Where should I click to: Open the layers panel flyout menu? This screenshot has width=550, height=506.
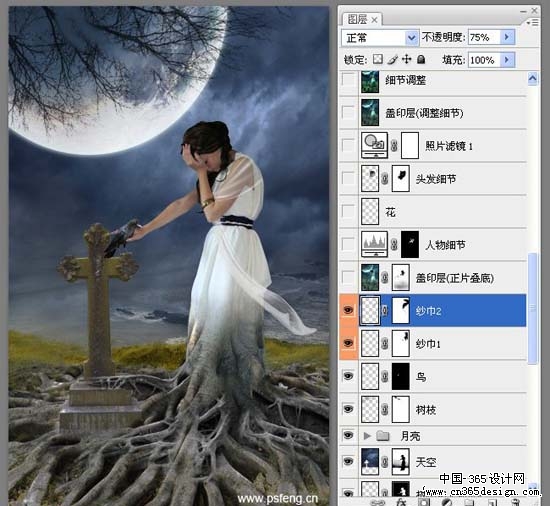click(x=532, y=22)
